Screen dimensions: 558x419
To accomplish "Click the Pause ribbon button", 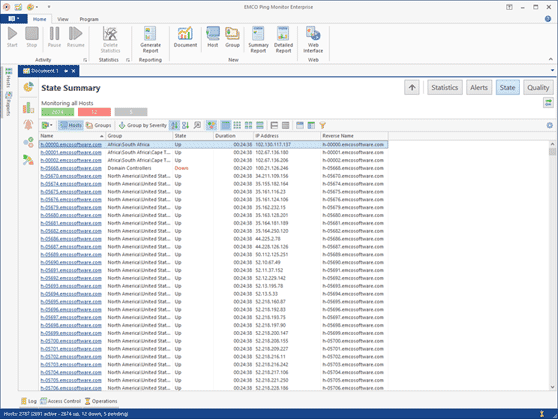I will [54, 37].
